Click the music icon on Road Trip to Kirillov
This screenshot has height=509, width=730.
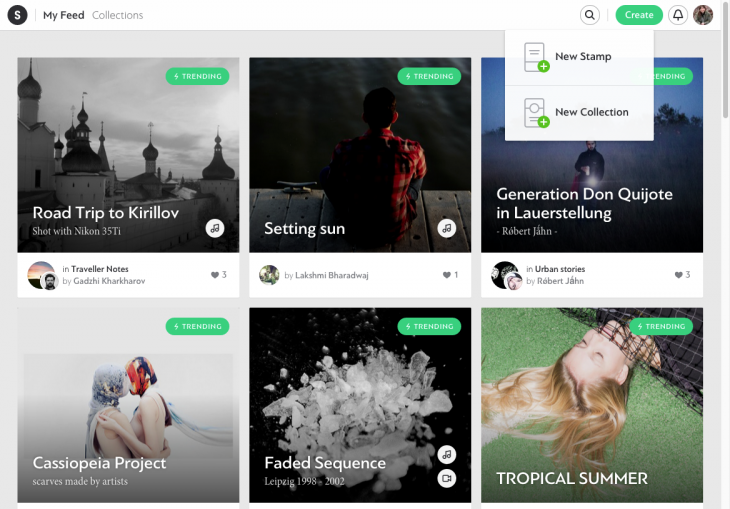(215, 228)
